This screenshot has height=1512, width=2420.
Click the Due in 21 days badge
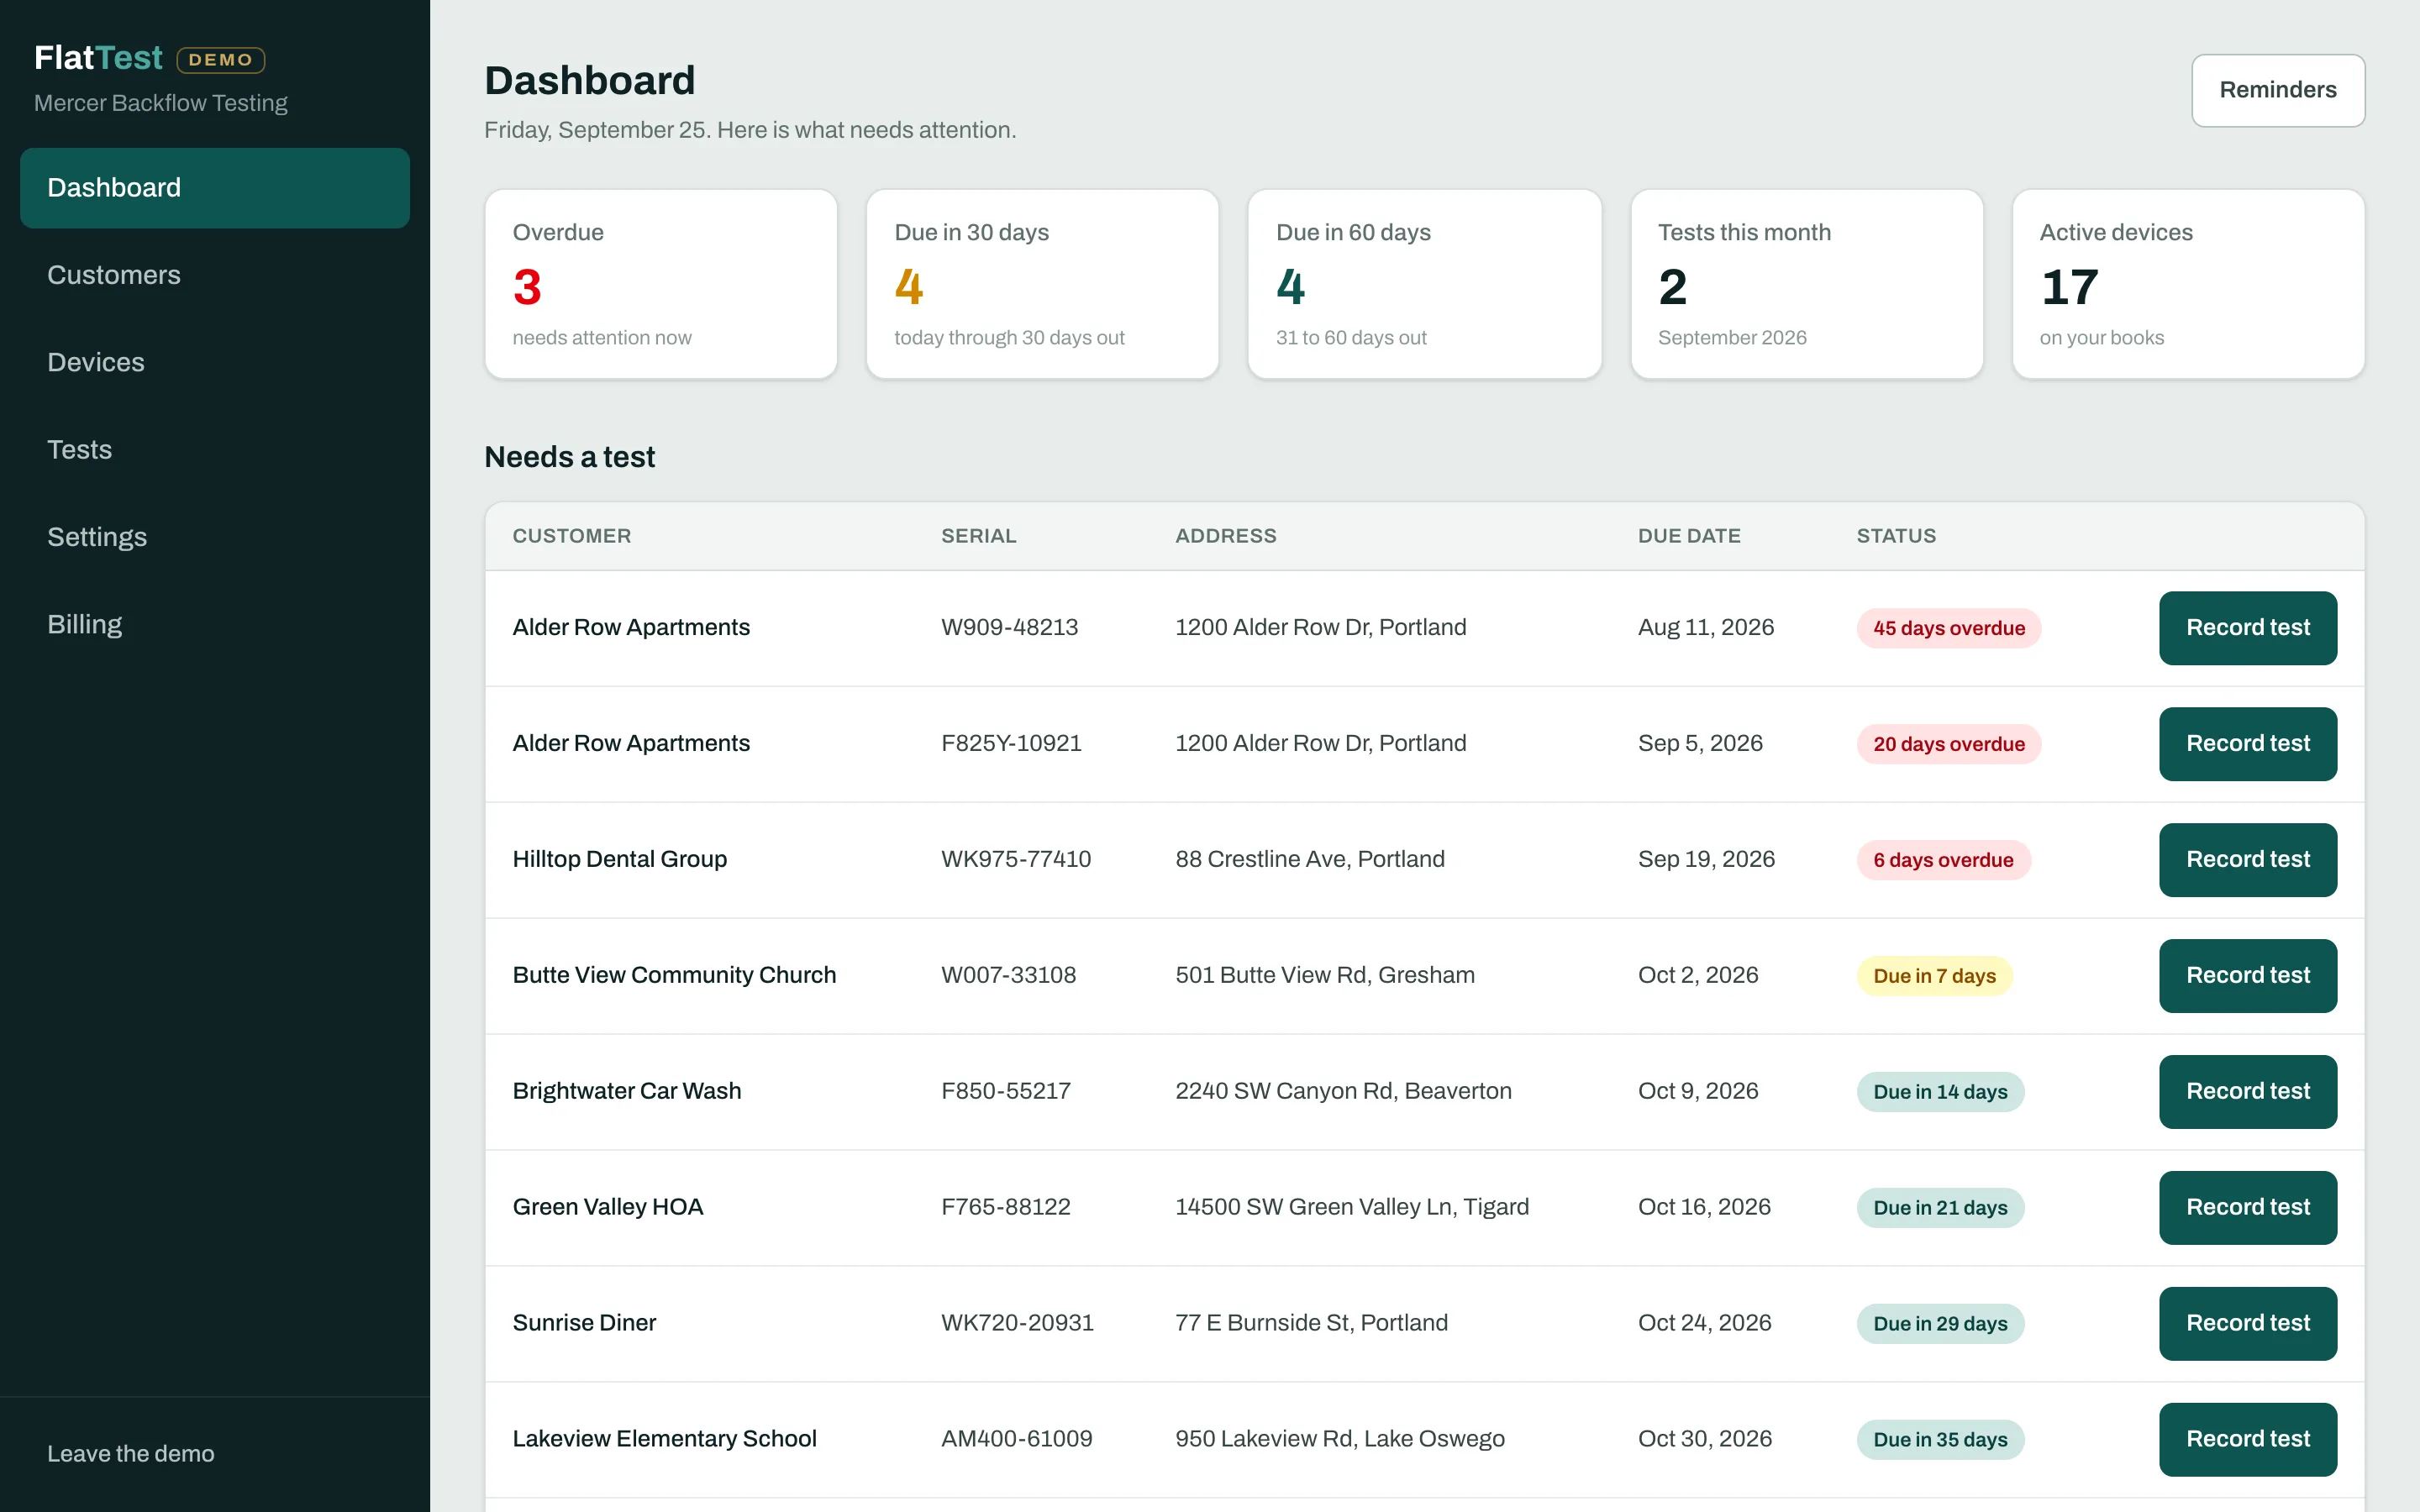click(1940, 1208)
